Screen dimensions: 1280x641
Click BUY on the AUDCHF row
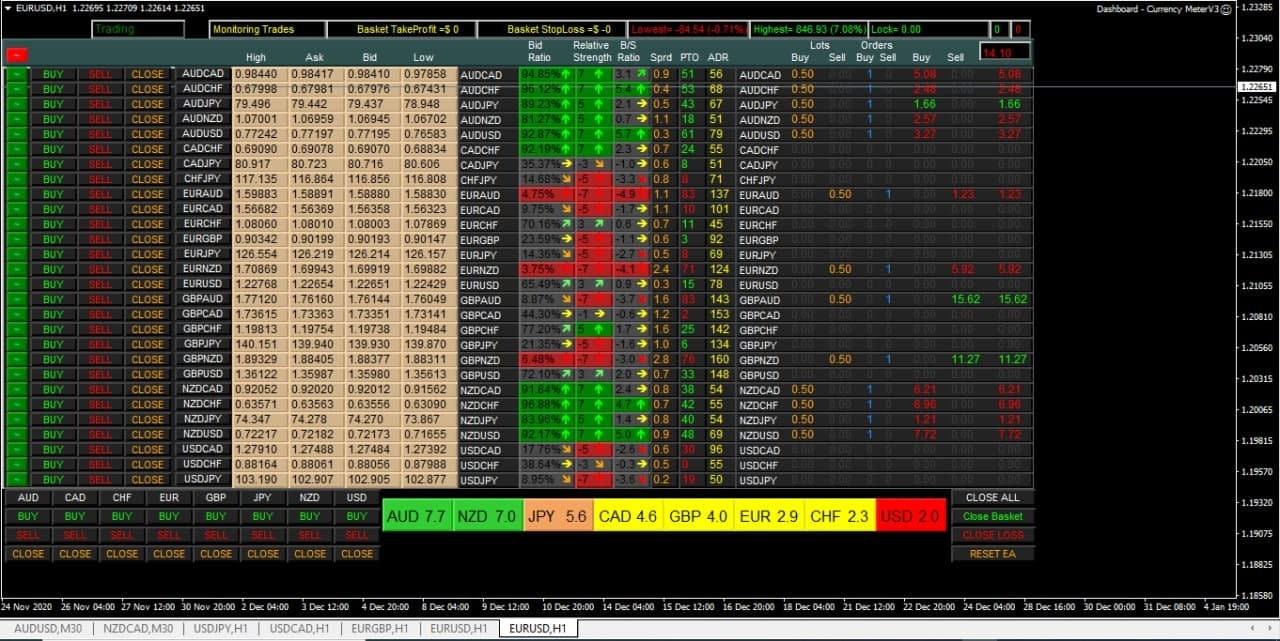click(53, 89)
